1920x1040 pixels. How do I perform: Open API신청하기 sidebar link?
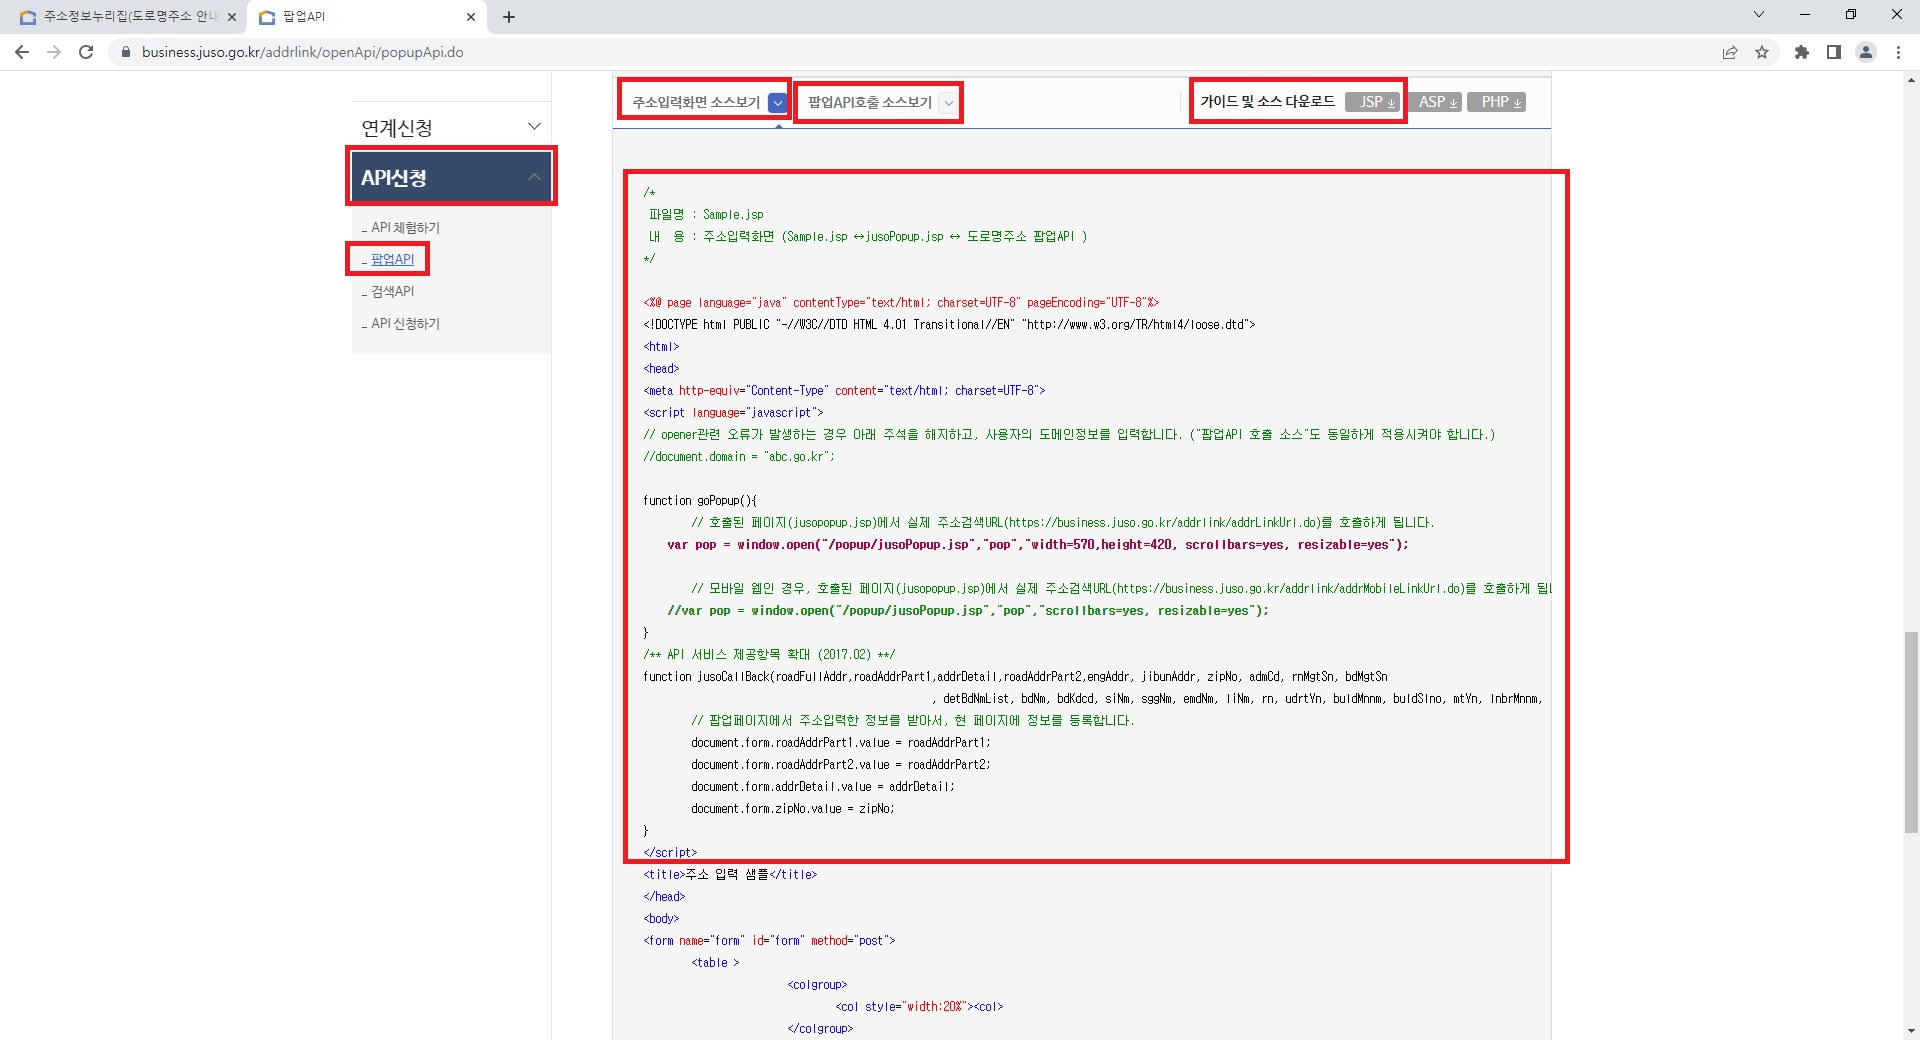pos(404,324)
